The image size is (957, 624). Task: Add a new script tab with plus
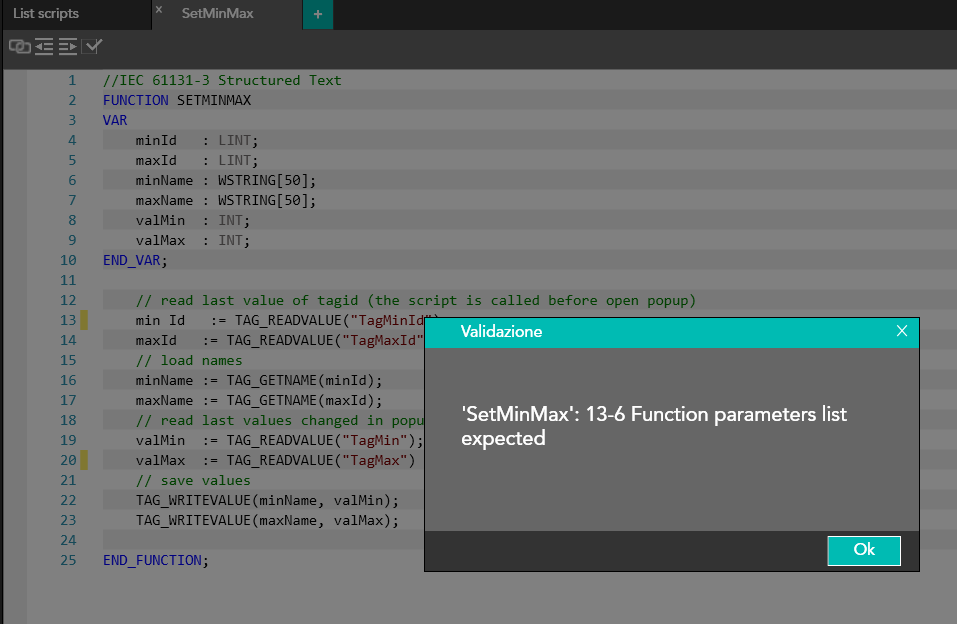(x=318, y=15)
